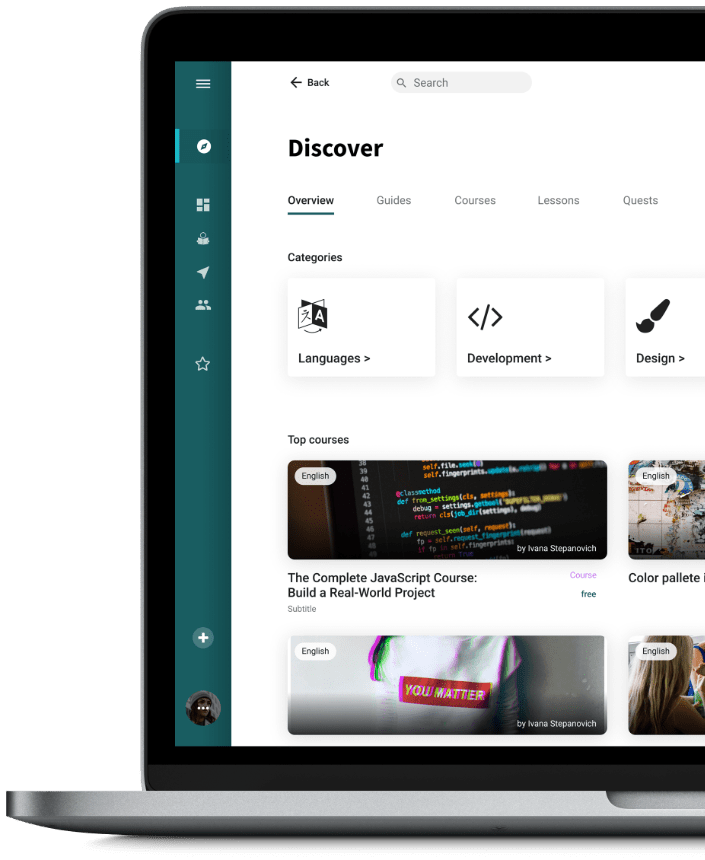
Task: Click English badge on JavaScript course
Action: (x=315, y=476)
